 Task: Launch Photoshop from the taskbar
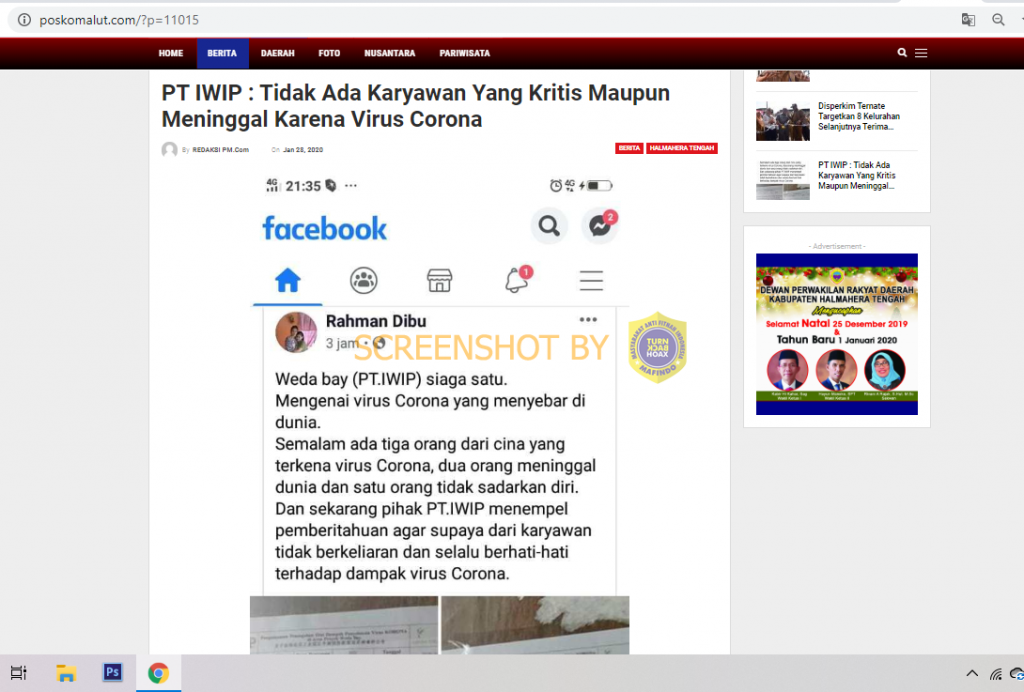click(x=112, y=672)
